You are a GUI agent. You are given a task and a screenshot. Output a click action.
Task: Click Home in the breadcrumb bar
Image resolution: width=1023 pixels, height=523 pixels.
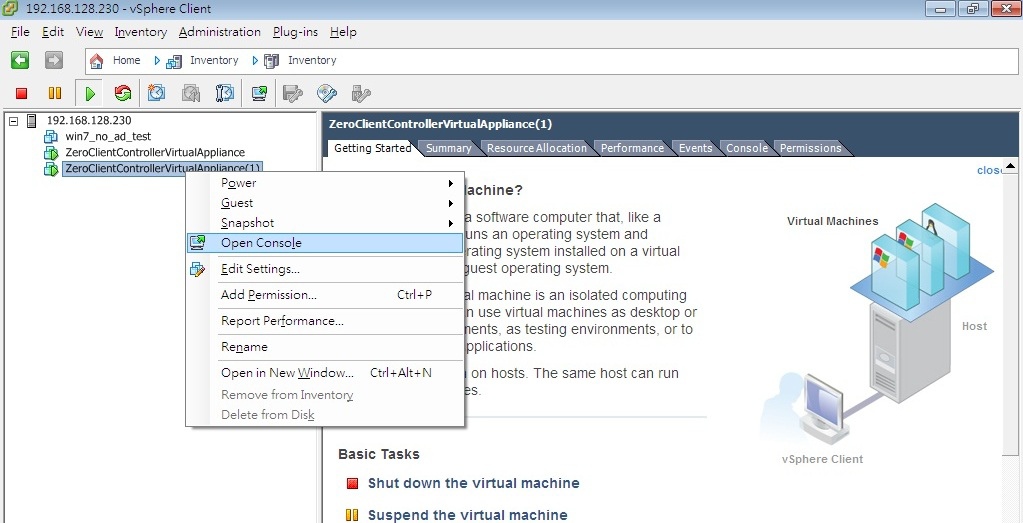[x=127, y=61]
